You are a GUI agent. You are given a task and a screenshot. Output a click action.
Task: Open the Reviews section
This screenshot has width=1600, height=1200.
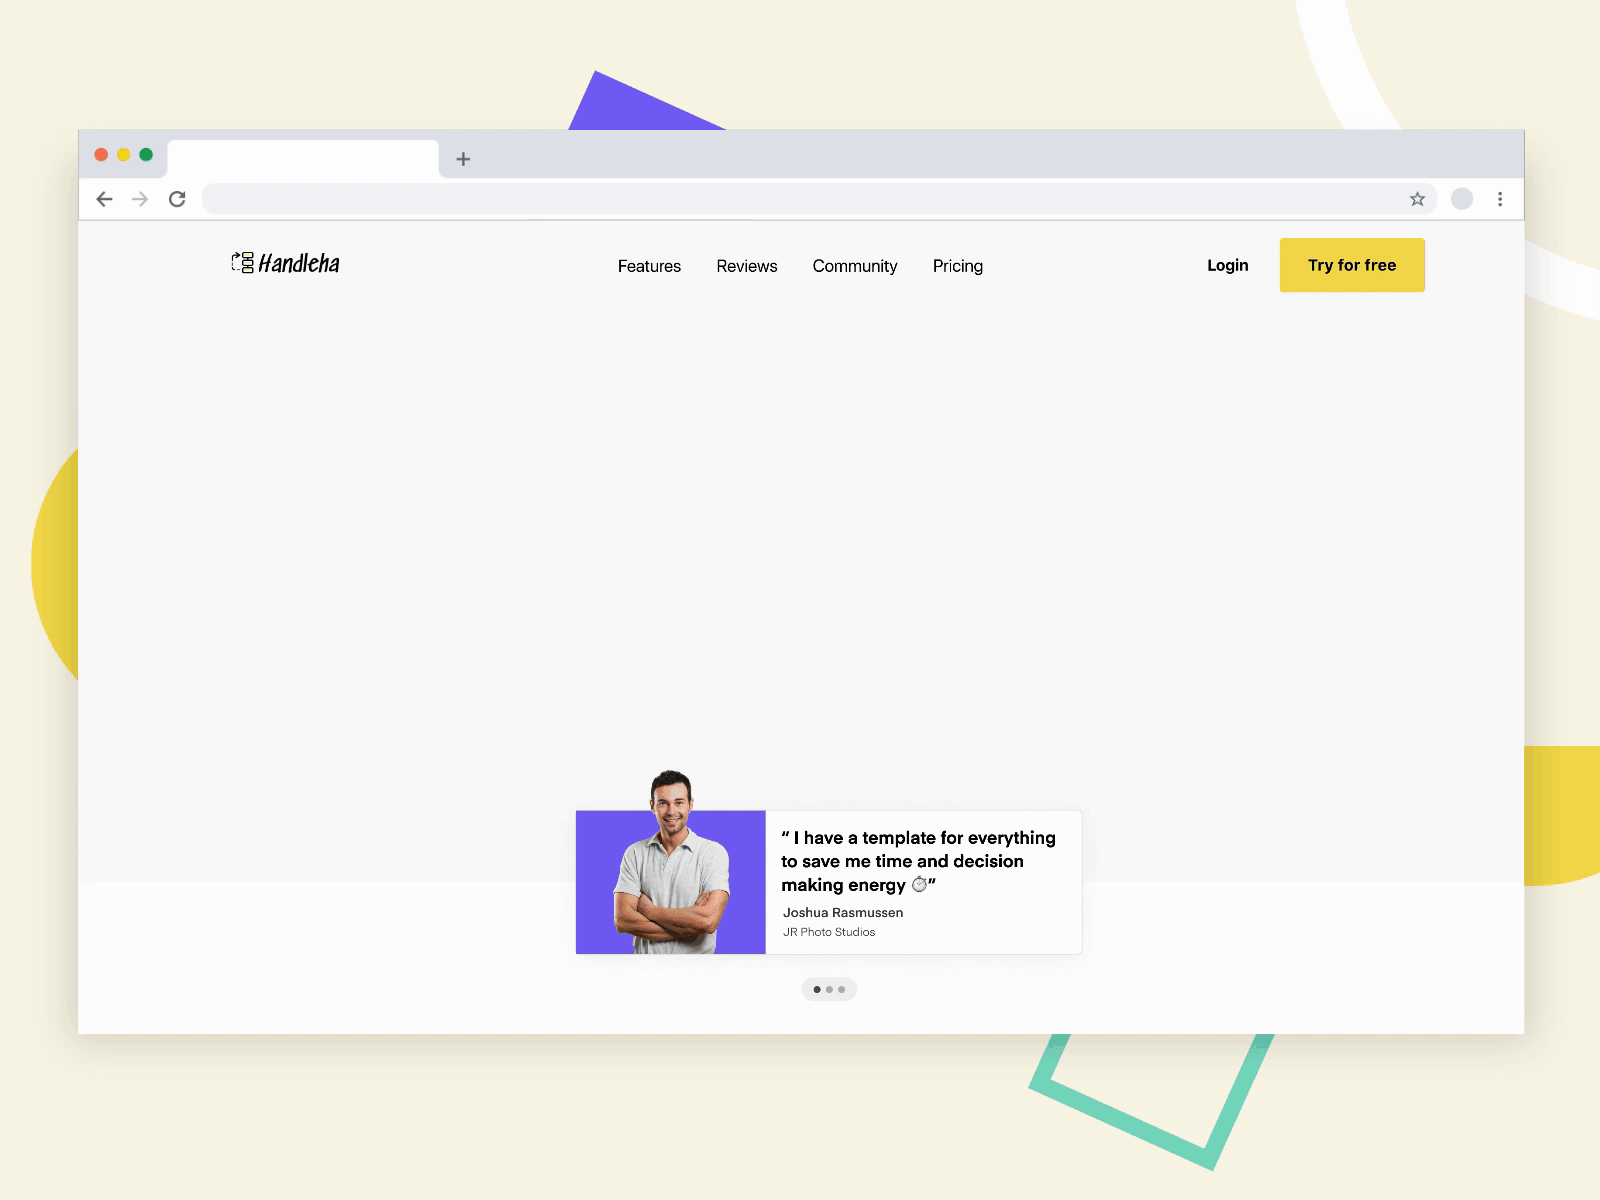(x=746, y=266)
